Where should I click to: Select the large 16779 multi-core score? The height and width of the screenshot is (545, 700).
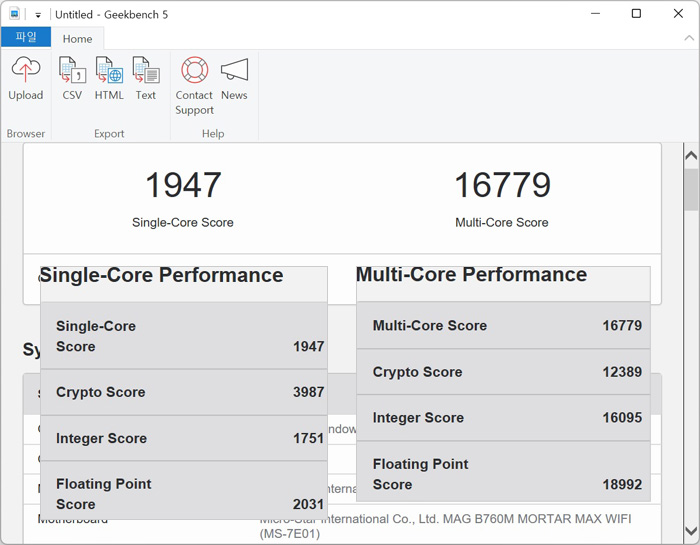click(502, 185)
